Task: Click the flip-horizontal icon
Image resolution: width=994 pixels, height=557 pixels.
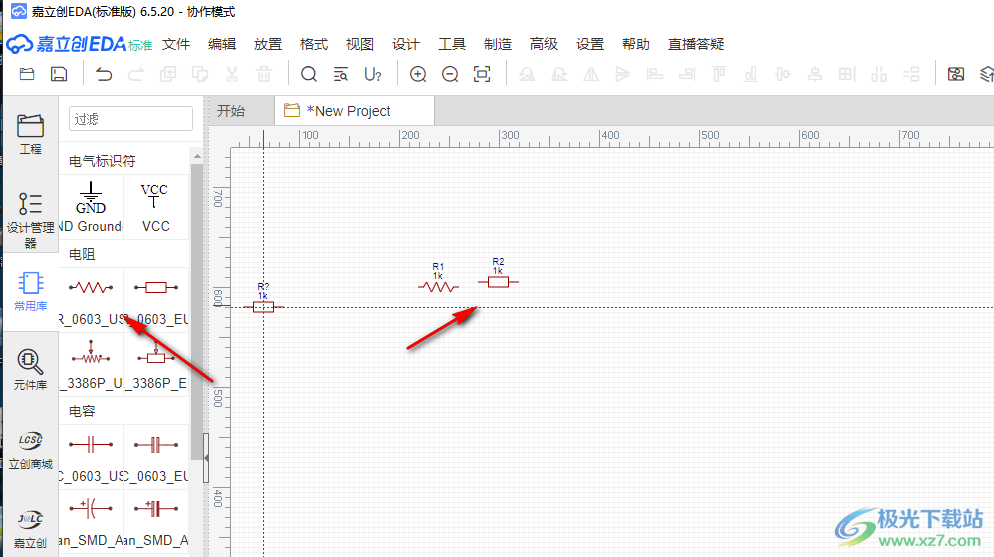Action: click(x=591, y=74)
